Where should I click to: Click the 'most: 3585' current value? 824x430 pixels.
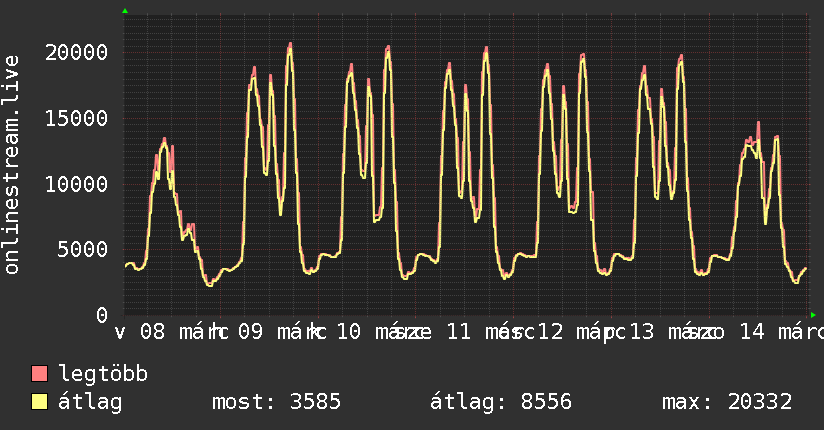(x=277, y=403)
